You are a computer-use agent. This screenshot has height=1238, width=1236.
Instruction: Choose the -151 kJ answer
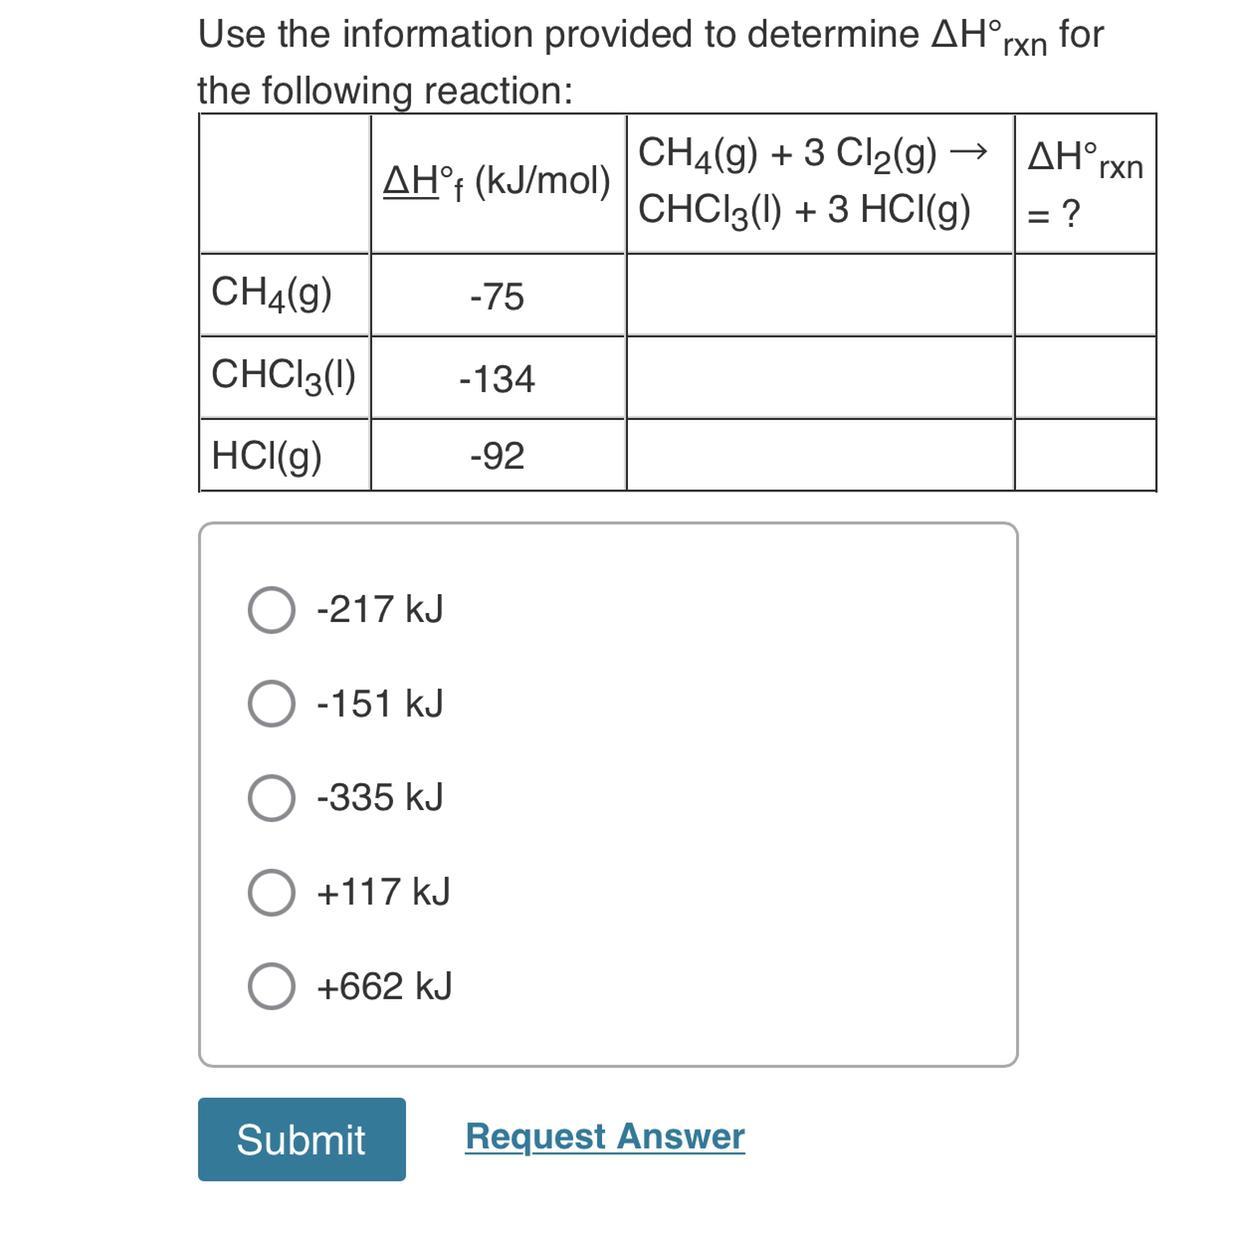click(271, 704)
